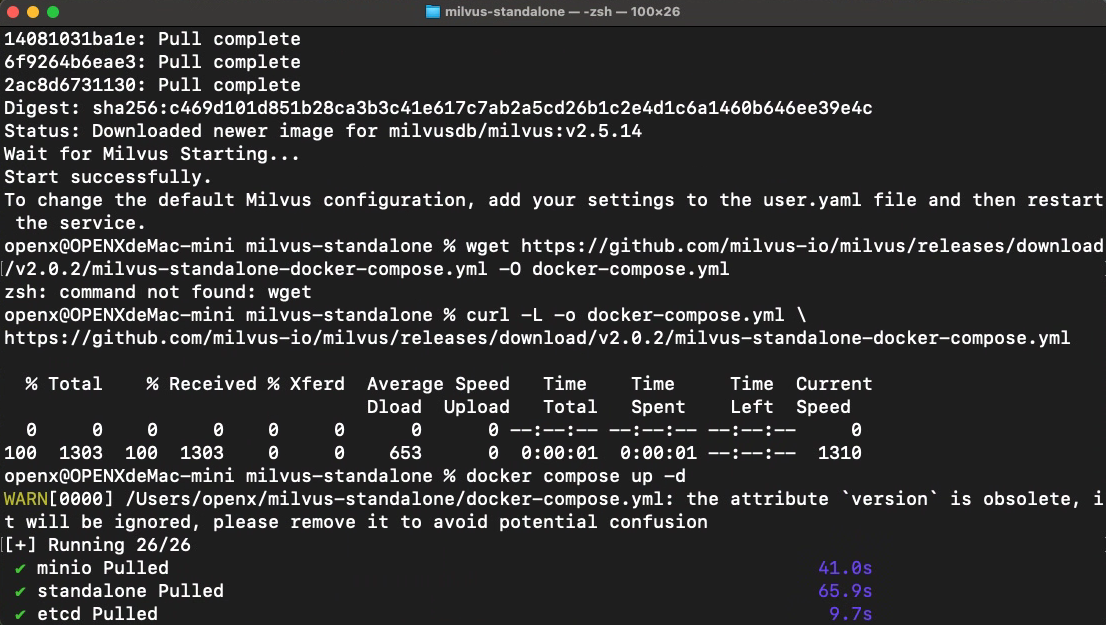1106x625 pixels.
Task: Click the 'Status: Downloaded newer image' line
Action: (x=323, y=131)
